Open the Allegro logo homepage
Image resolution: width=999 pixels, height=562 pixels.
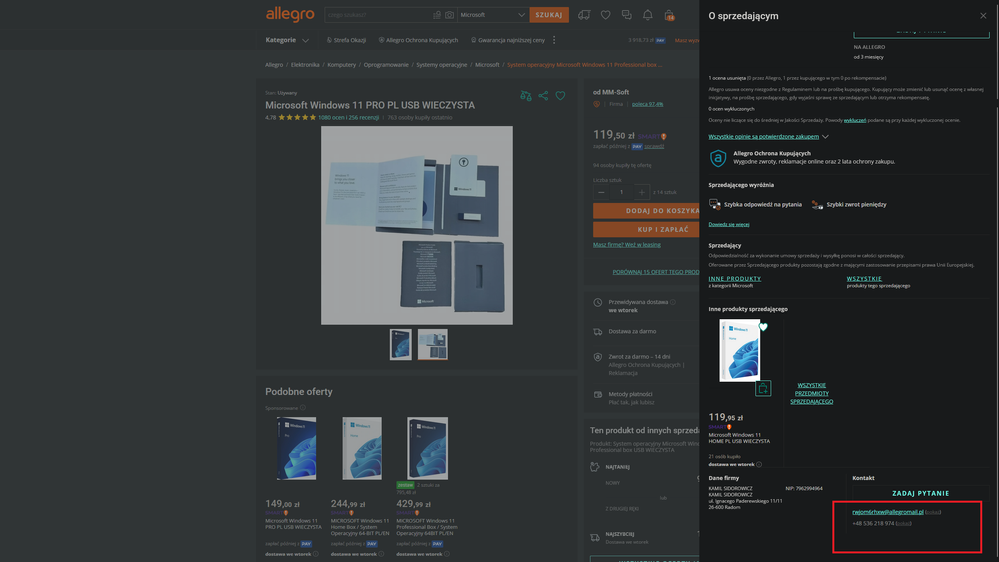290,14
